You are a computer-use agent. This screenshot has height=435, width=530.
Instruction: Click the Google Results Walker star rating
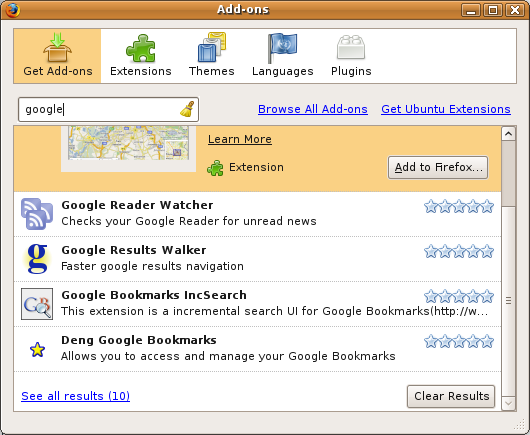(459, 251)
